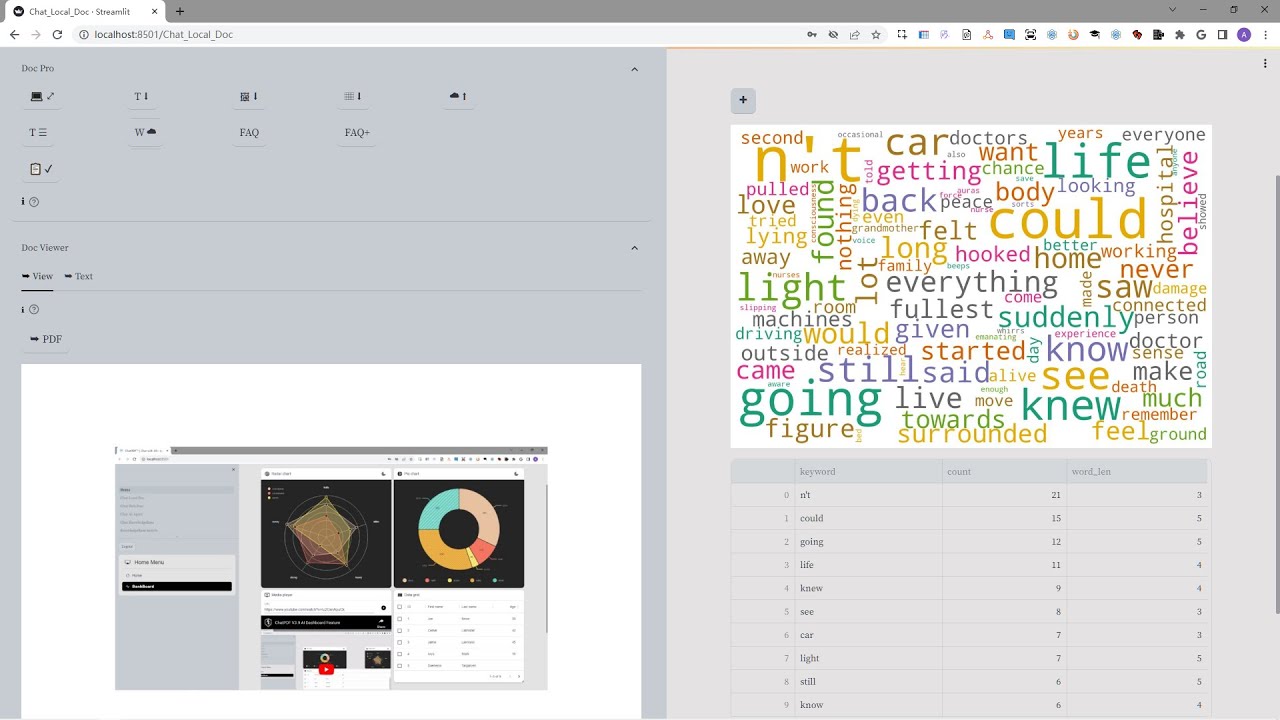Click the screenshot capture extension icon
Viewport: 1280px width, 720px height.
[902, 34]
